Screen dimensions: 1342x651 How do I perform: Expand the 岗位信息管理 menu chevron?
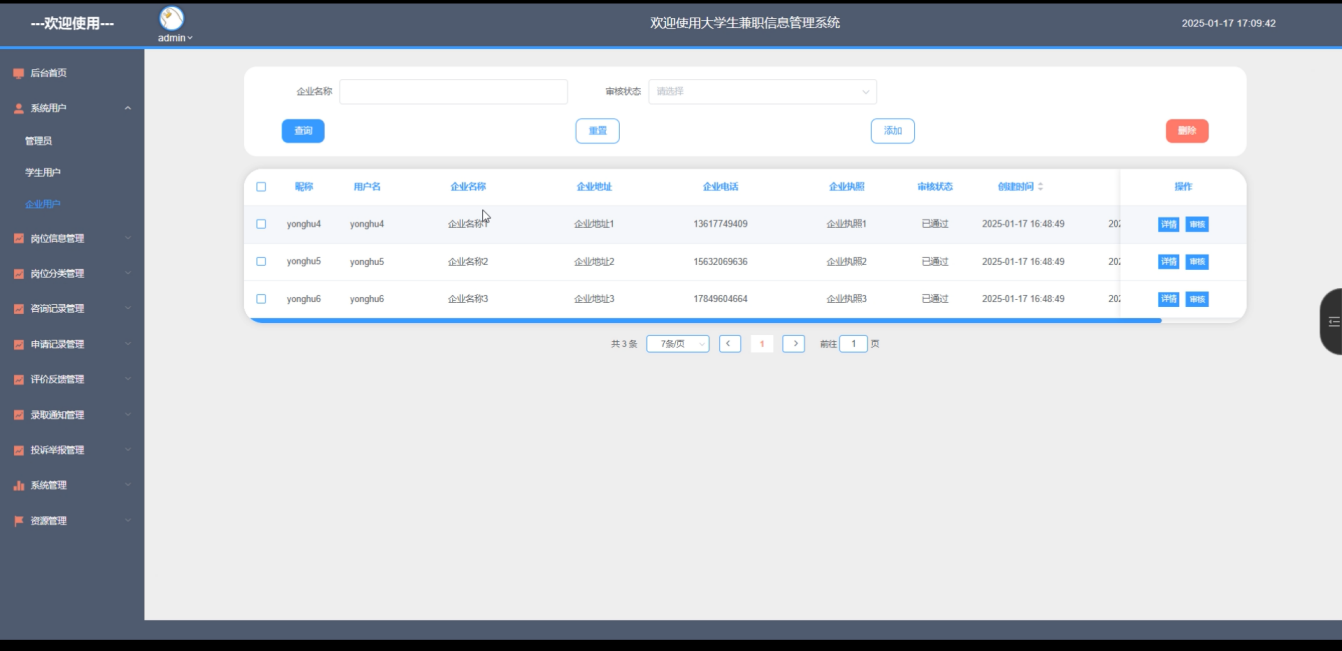(128, 238)
